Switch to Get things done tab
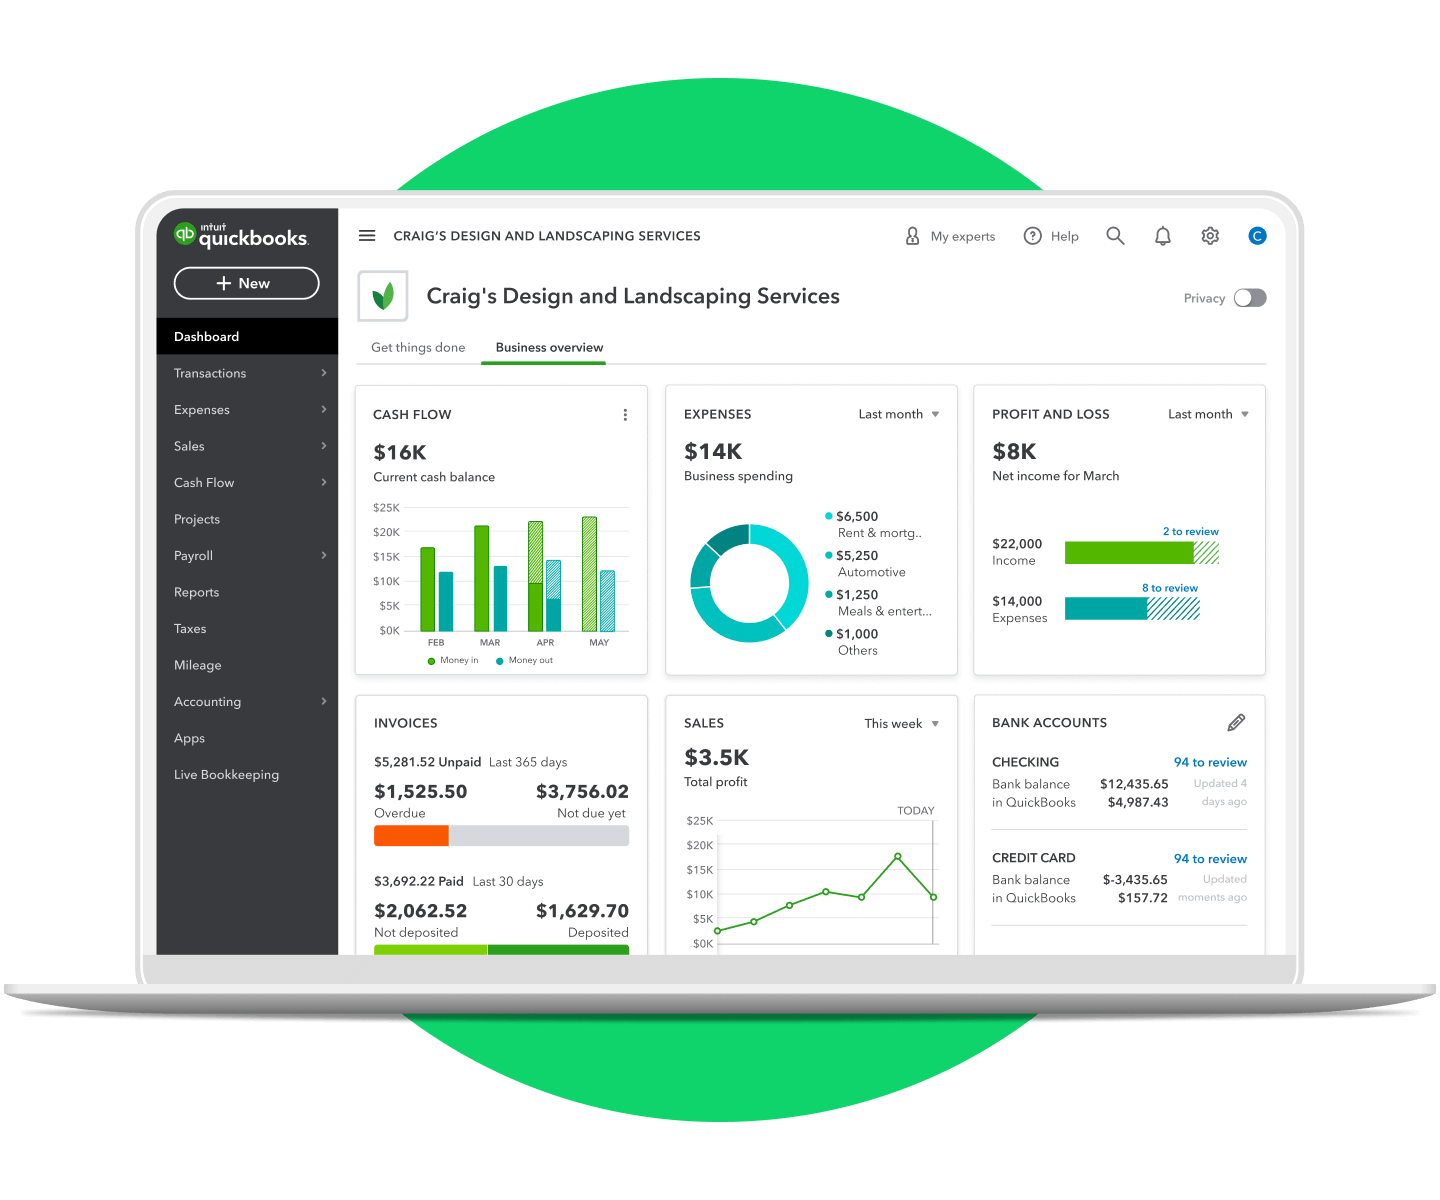The height and width of the screenshot is (1200, 1440). (x=418, y=347)
